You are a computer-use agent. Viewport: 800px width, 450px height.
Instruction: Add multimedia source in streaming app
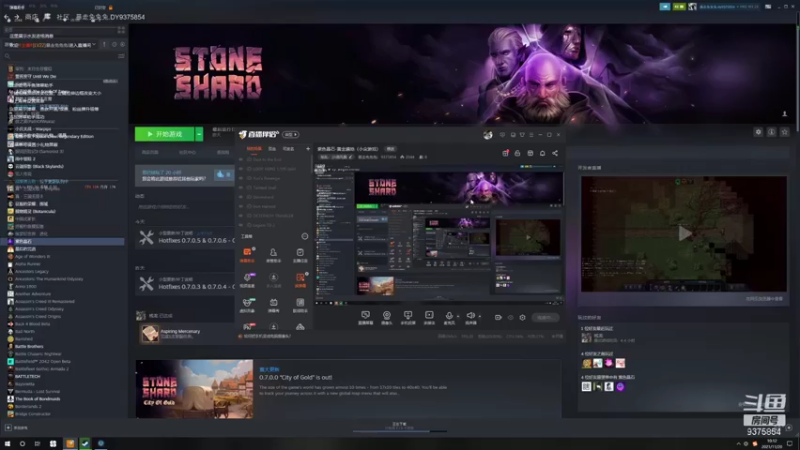tap(429, 317)
